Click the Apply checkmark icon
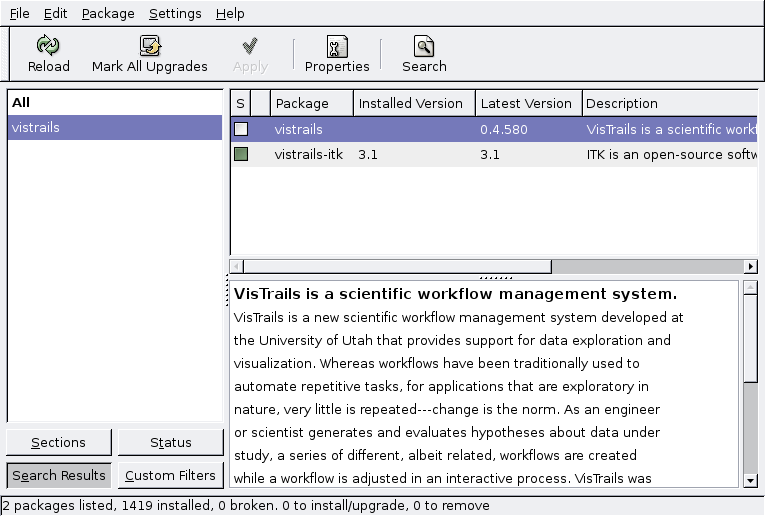This screenshot has width=765, height=516. (x=250, y=46)
